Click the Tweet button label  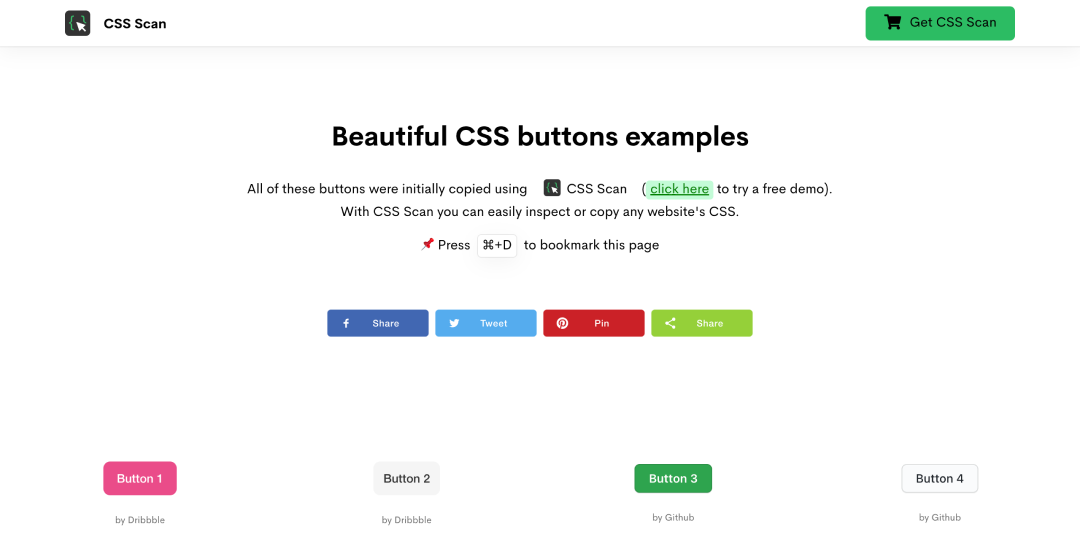[x=493, y=323]
